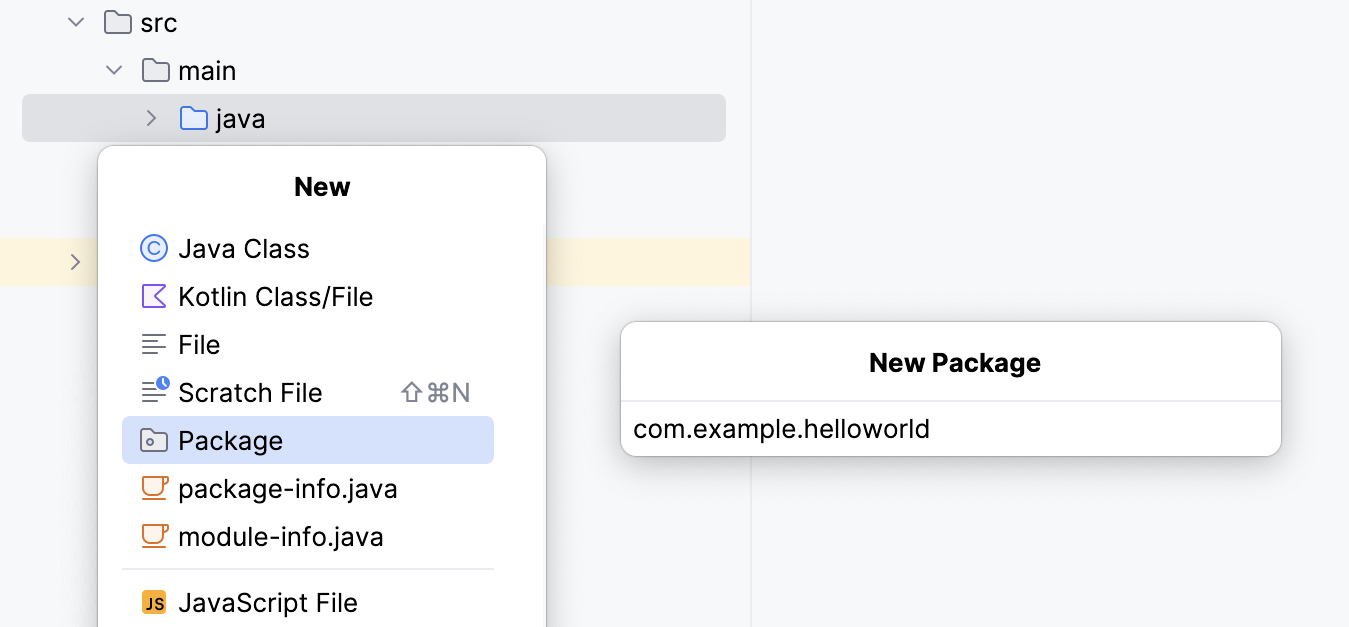Click the coffee cup icon beside package-info.java

coord(154,488)
